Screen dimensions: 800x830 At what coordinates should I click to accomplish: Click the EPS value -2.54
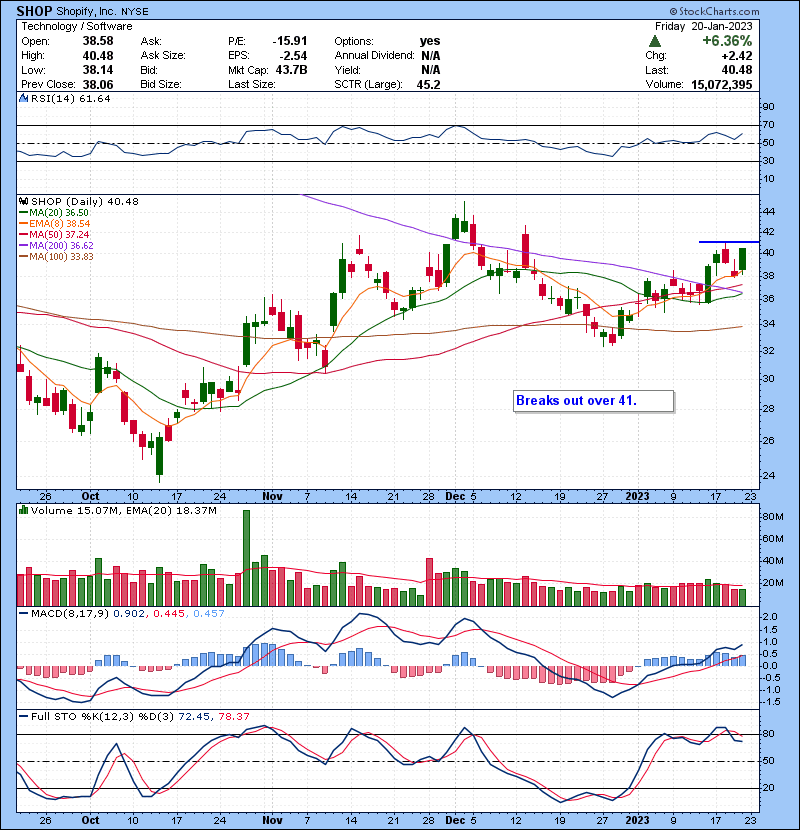(294, 56)
